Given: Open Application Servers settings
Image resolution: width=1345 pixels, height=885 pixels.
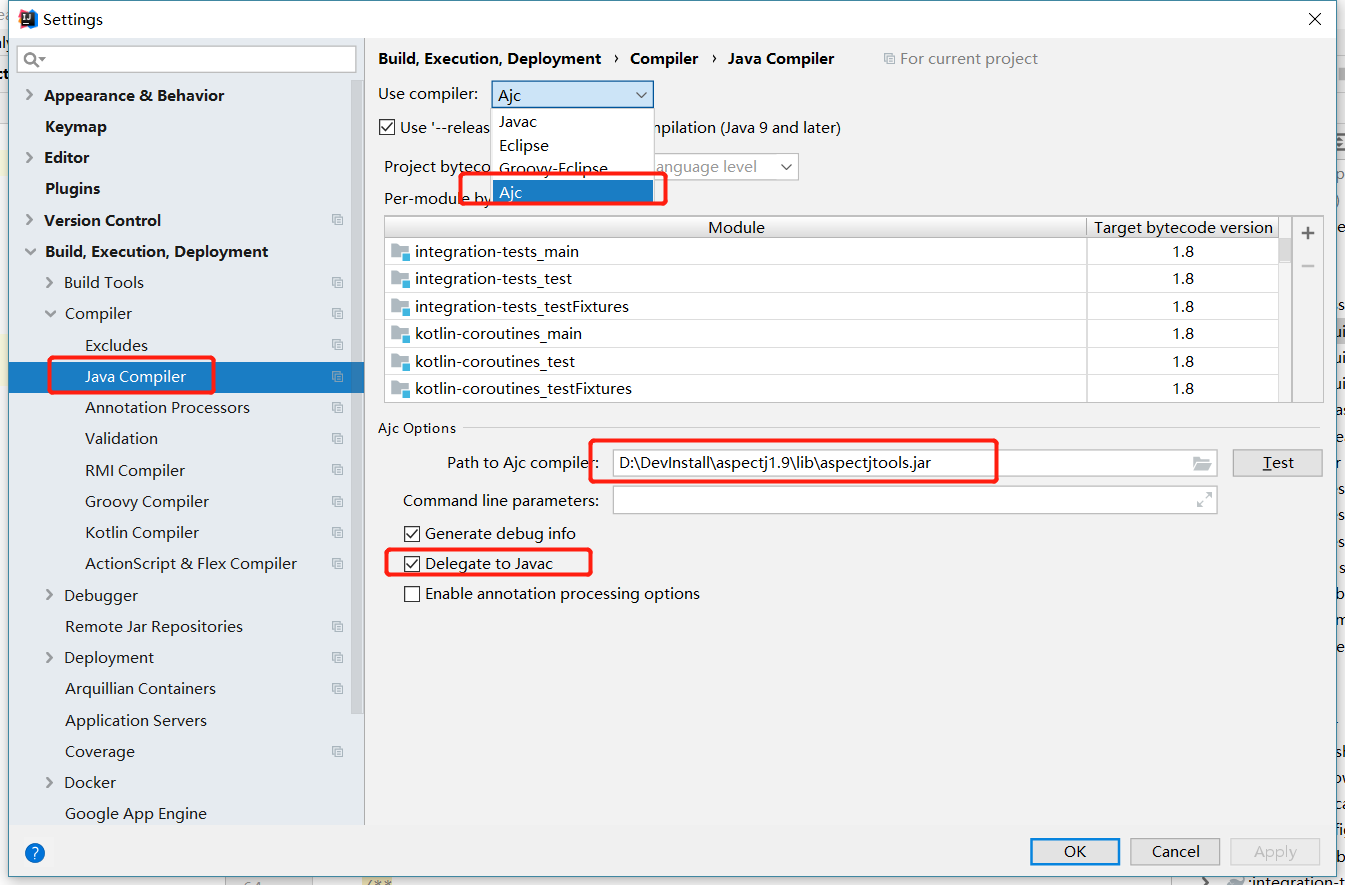Looking at the screenshot, I should coord(136,721).
